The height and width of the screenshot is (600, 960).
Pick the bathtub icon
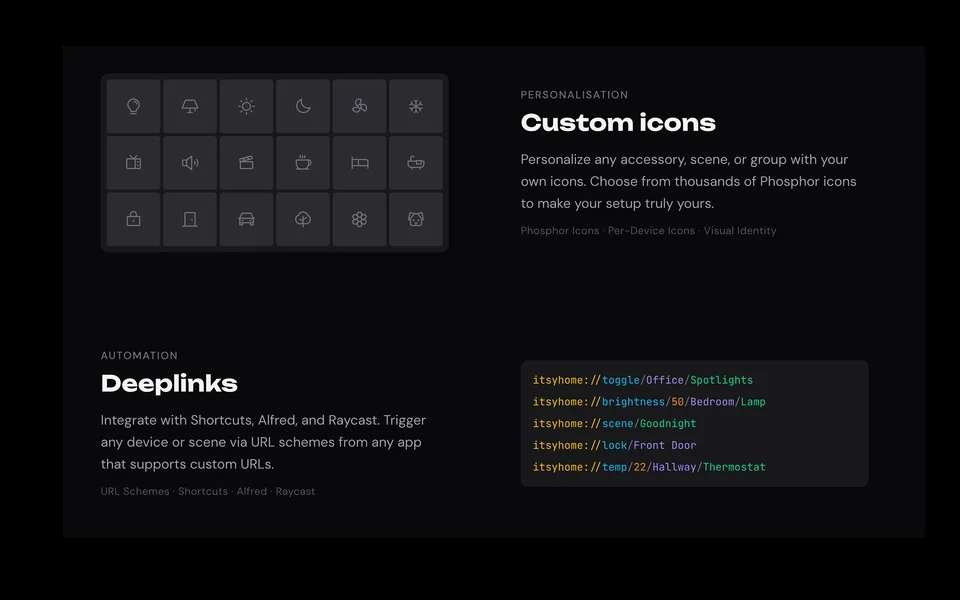(416, 163)
